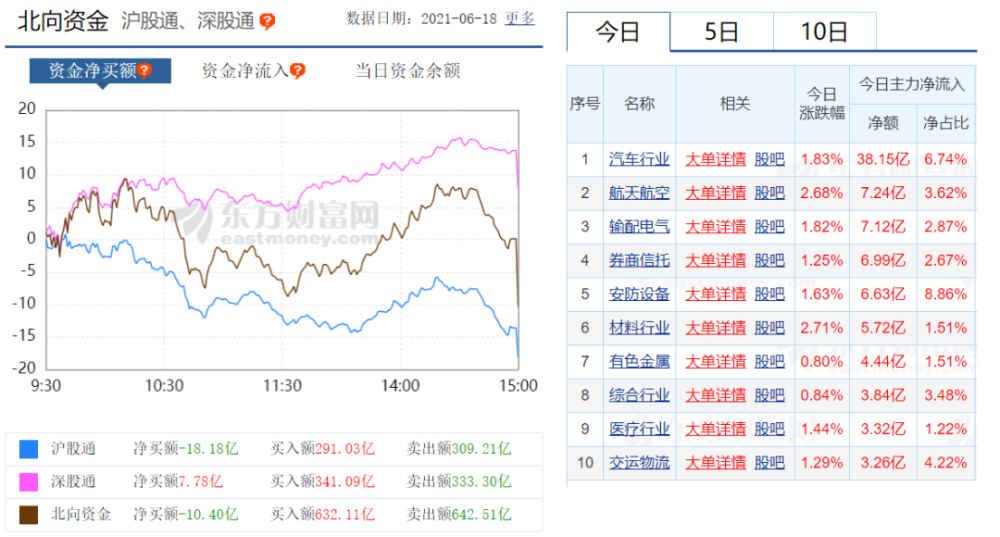Switch to 资金净买额 chart tab

click(100, 71)
